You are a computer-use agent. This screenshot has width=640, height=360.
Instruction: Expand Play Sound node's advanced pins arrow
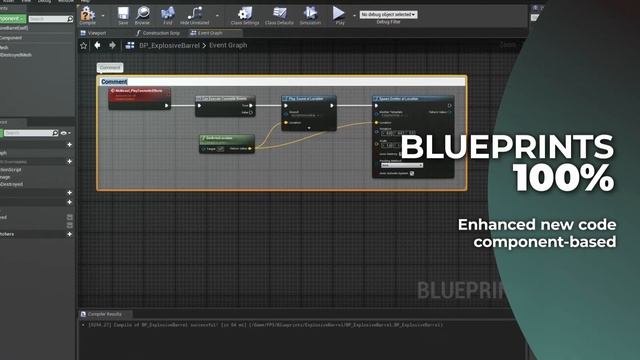coord(309,128)
